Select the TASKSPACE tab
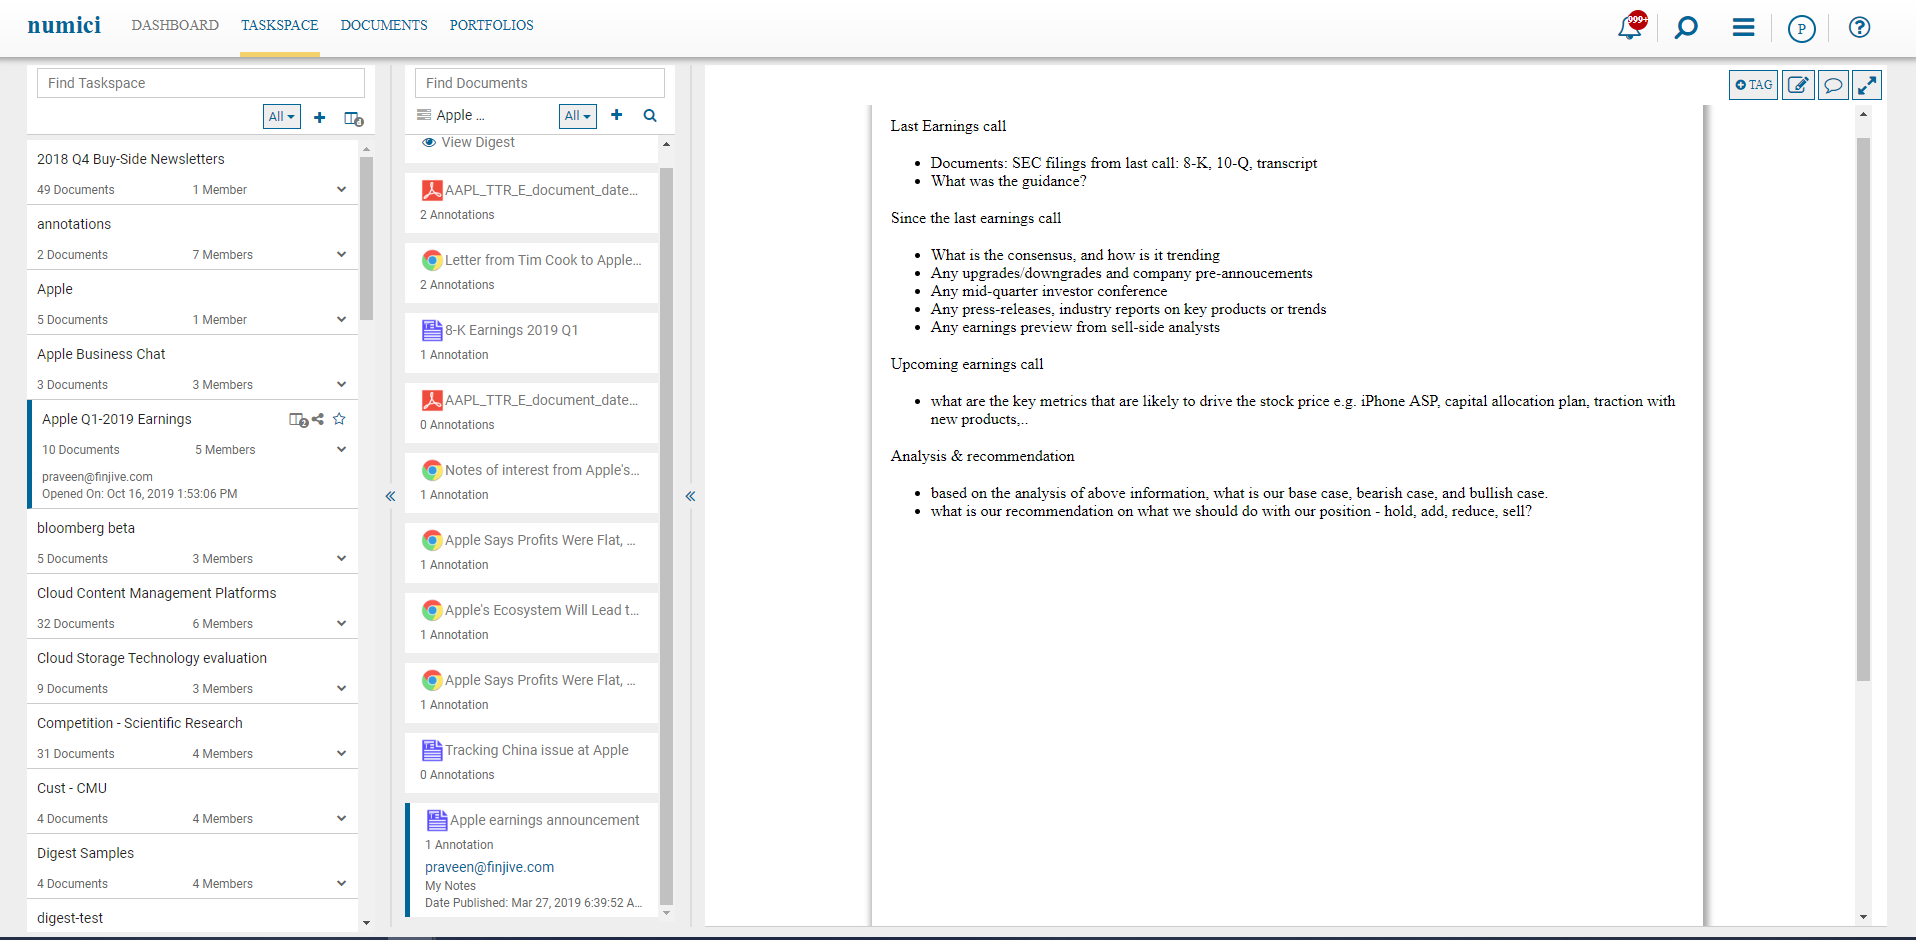Image resolution: width=1916 pixels, height=940 pixels. click(279, 25)
